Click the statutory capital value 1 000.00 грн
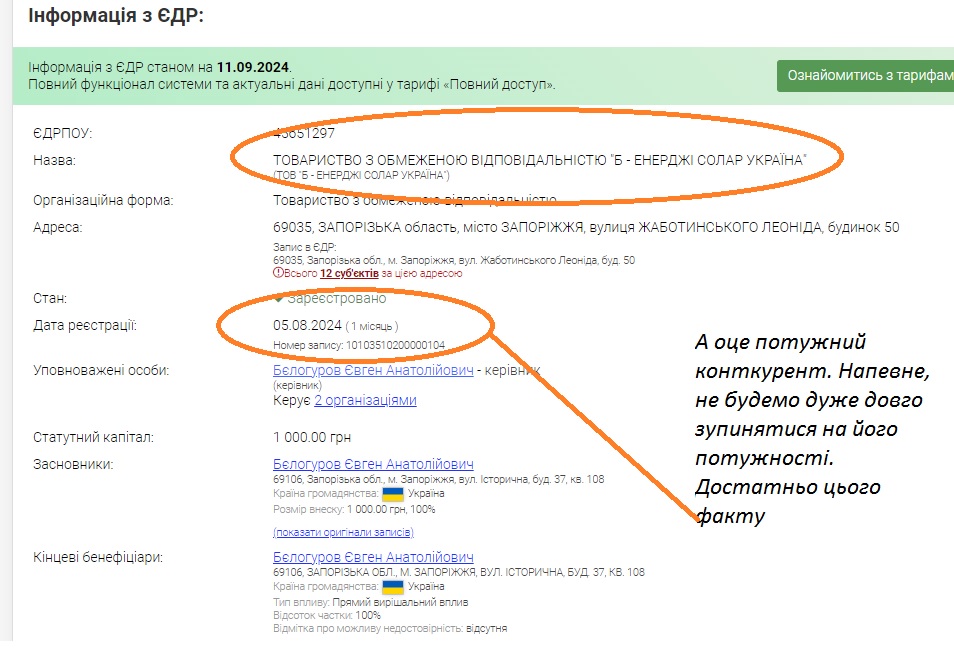The width and height of the screenshot is (954, 651). [312, 437]
